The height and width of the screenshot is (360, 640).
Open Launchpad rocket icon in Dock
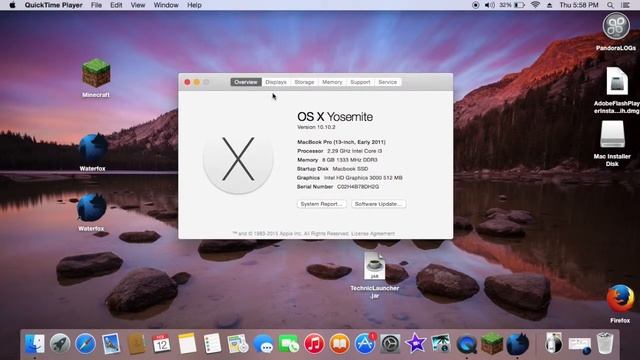[60, 344]
